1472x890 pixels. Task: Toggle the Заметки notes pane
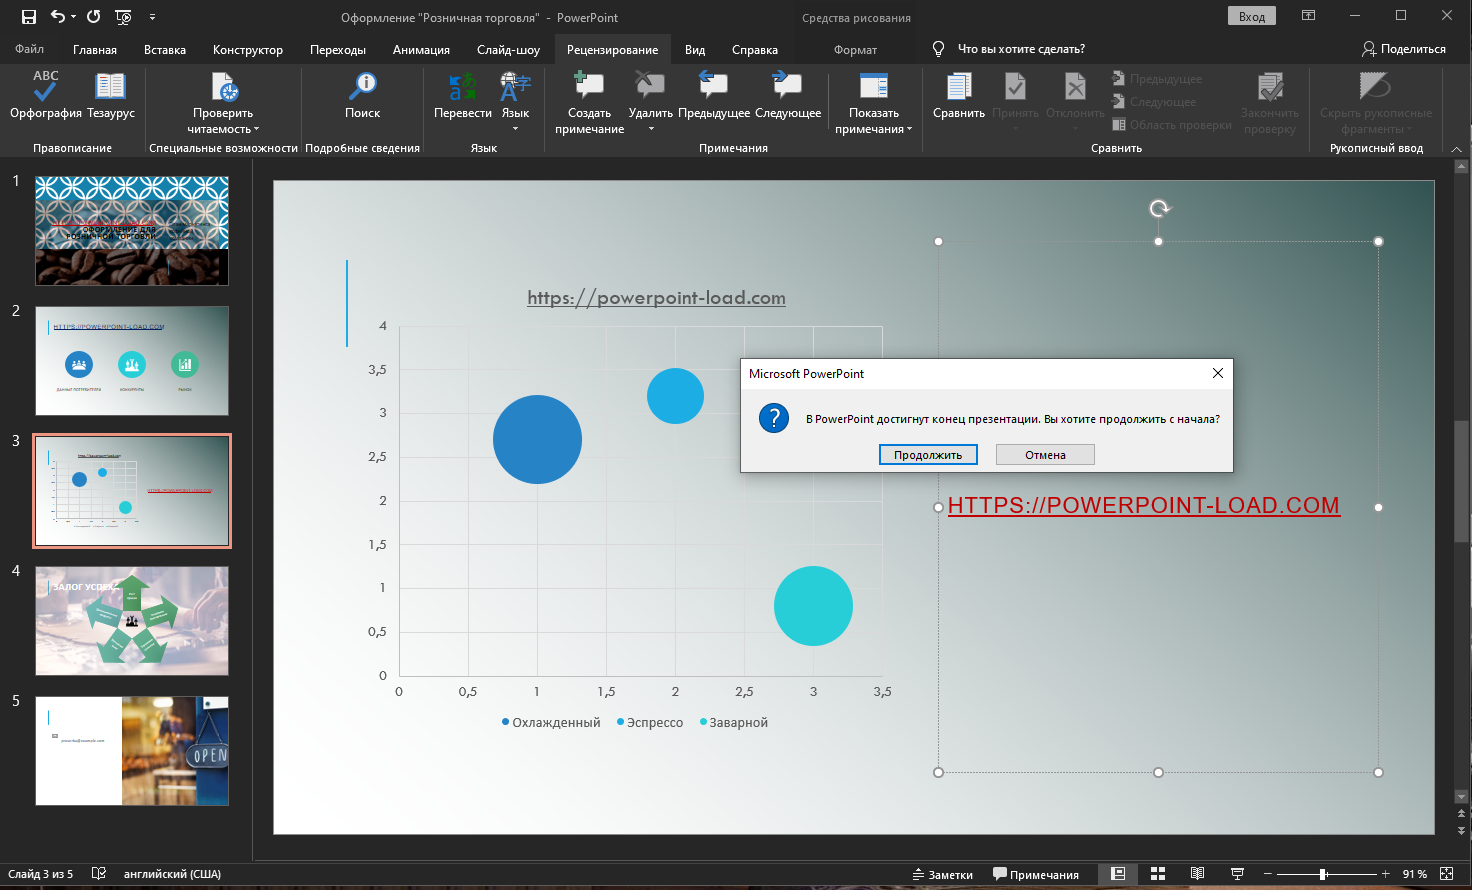coord(942,875)
